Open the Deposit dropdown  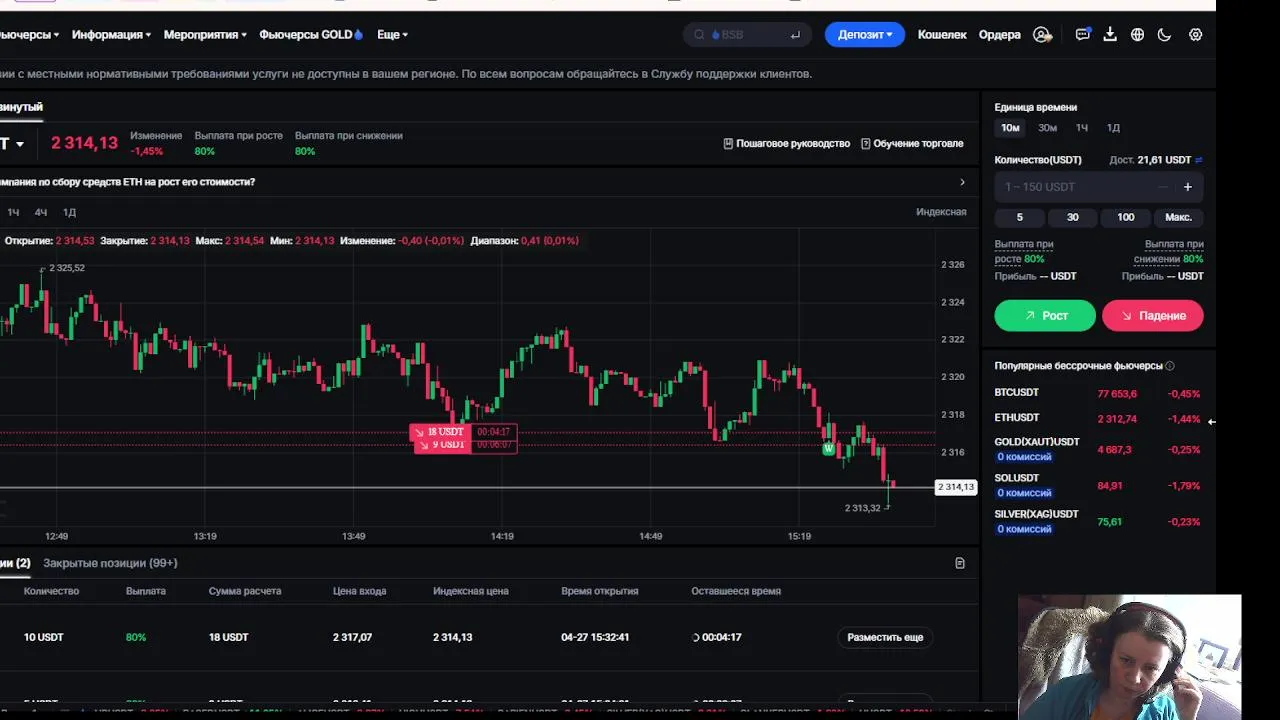(x=865, y=35)
